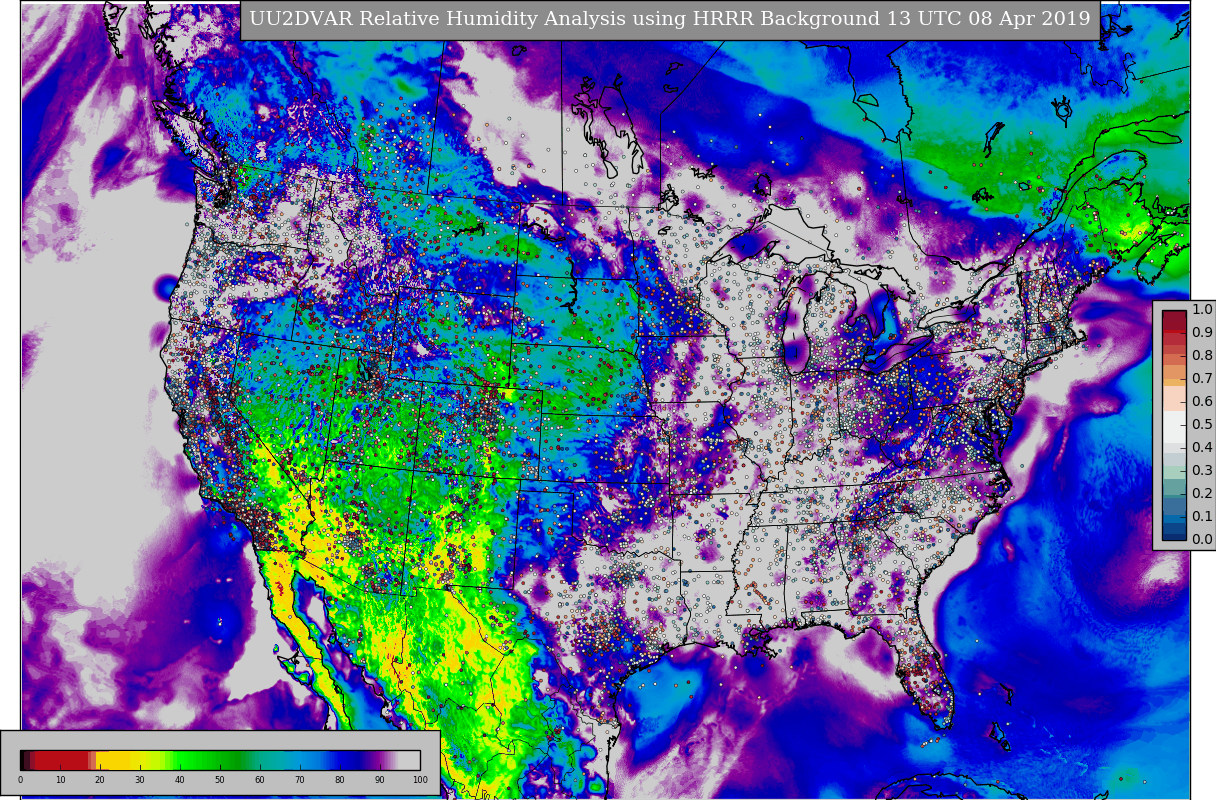Viewport: 1216px width, 800px height.
Task: Click the '0.5' label on right legend
Action: tap(1202, 425)
